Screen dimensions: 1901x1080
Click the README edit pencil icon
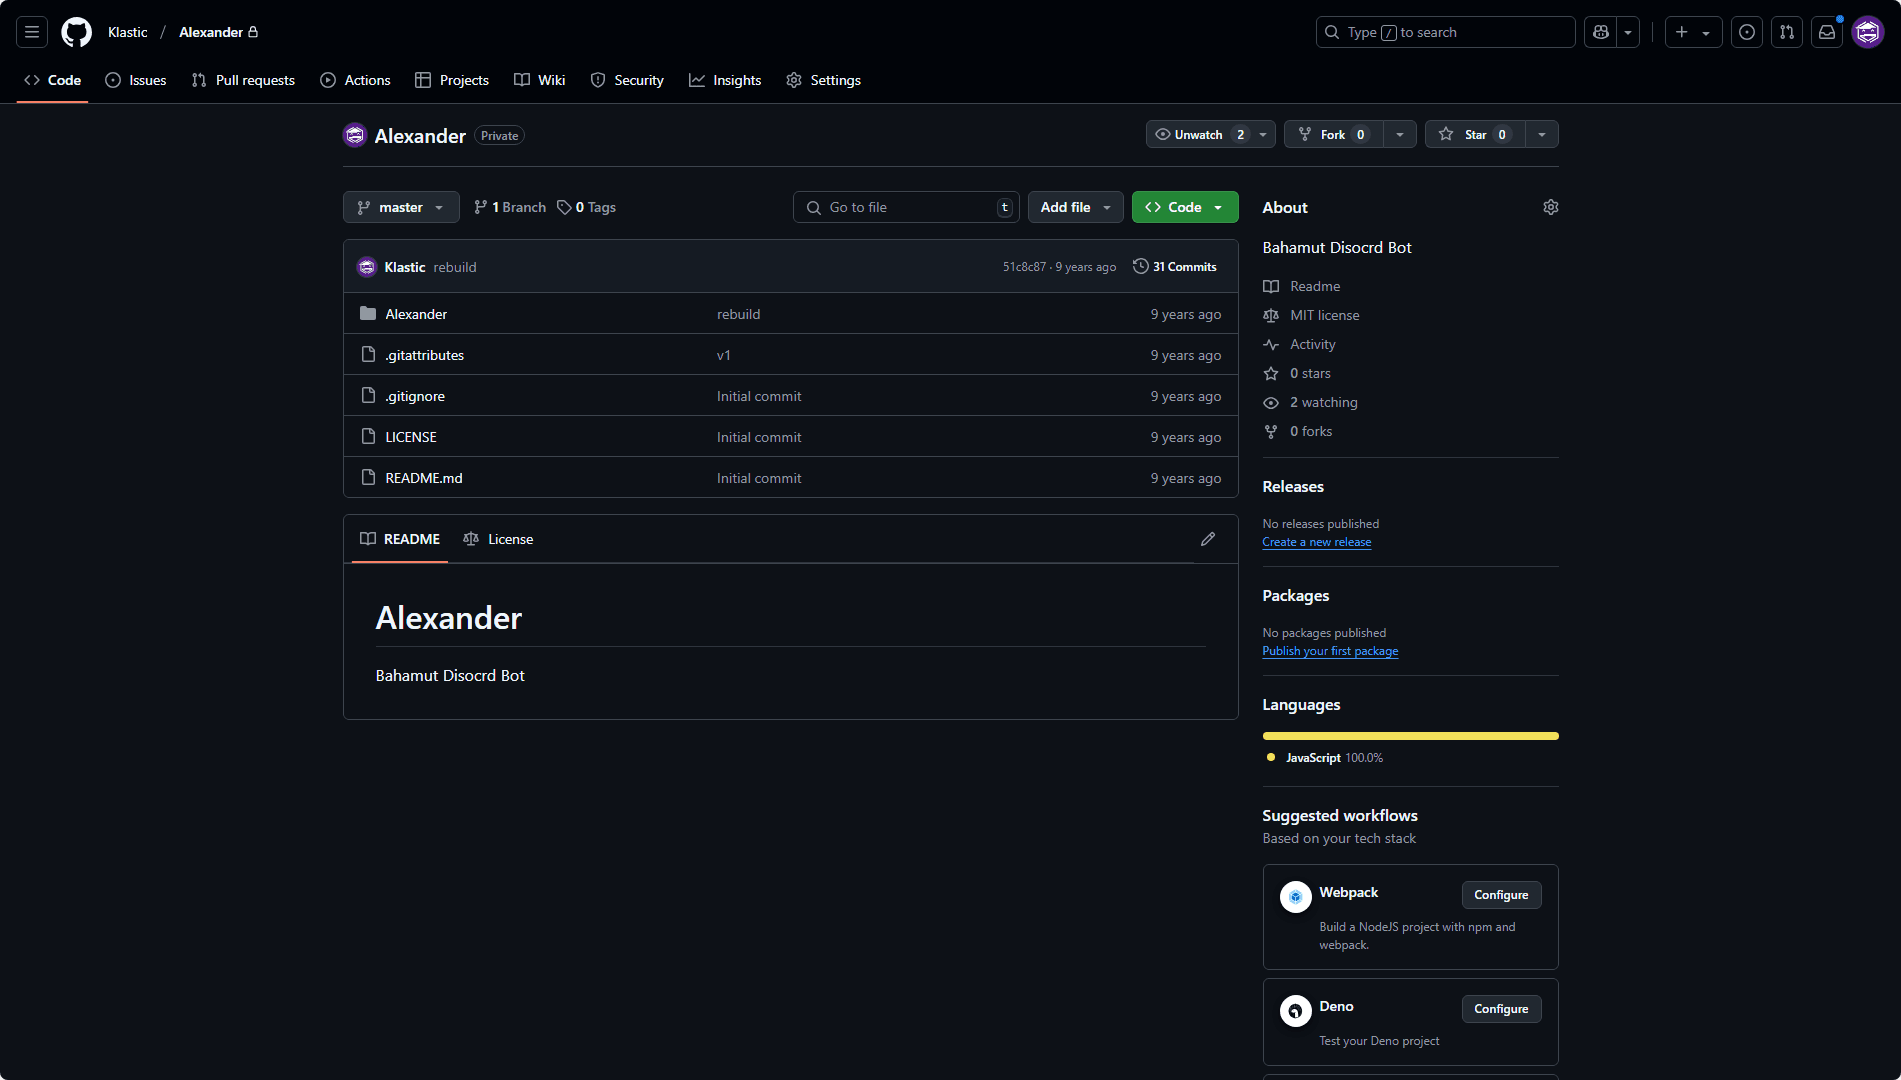coord(1208,539)
